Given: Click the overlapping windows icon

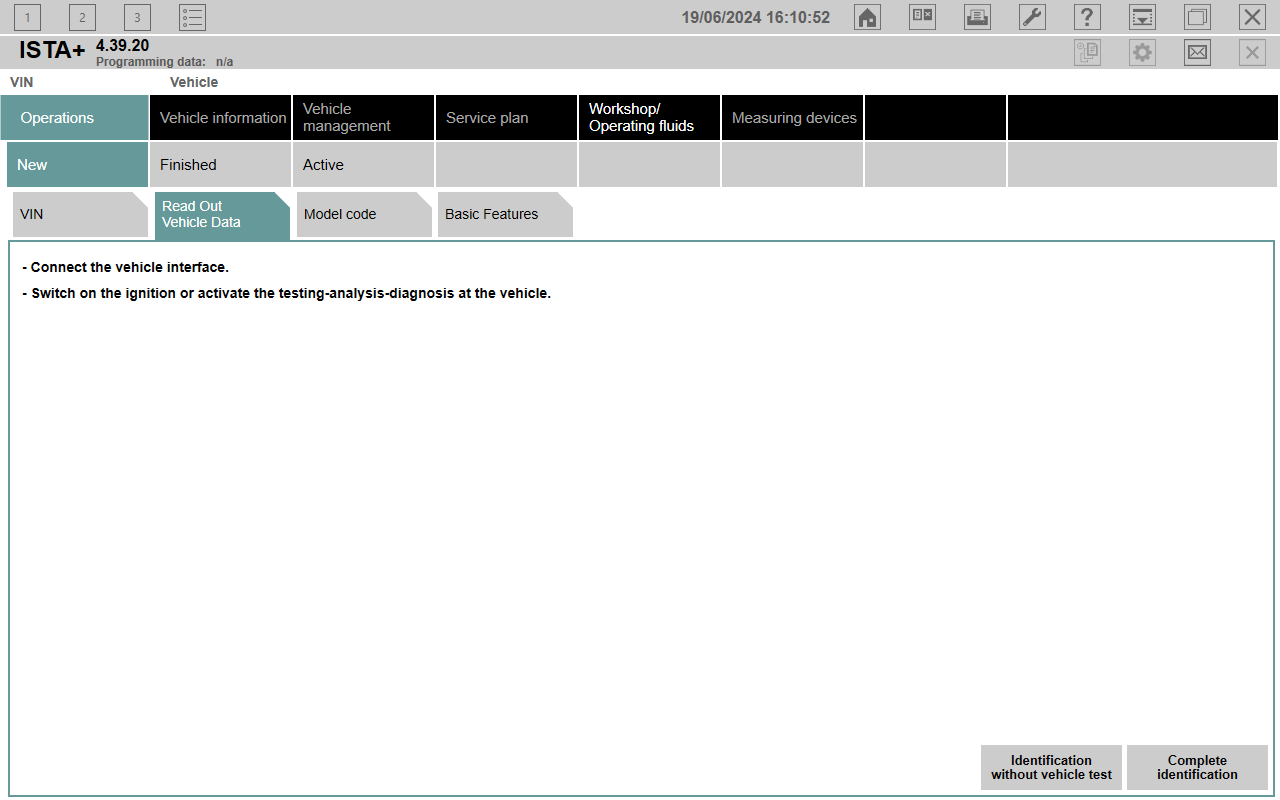Looking at the screenshot, I should (1197, 17).
